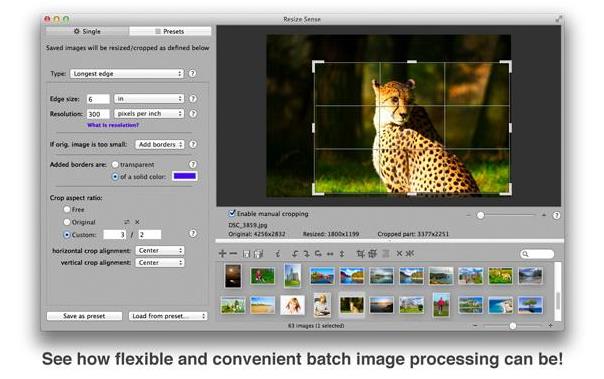Open horizontal crop alignment Center dropdown
Image resolution: width=604 pixels, height=379 pixels.
(159, 250)
